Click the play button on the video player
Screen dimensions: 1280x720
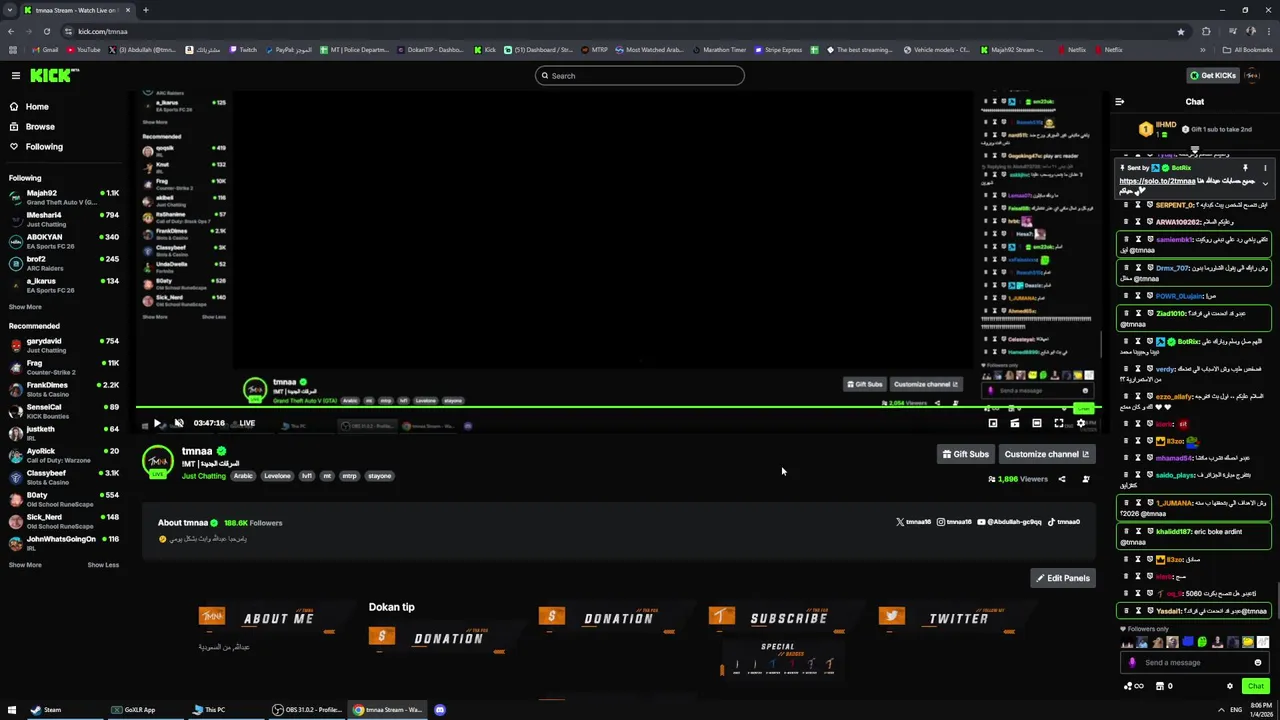coord(157,424)
